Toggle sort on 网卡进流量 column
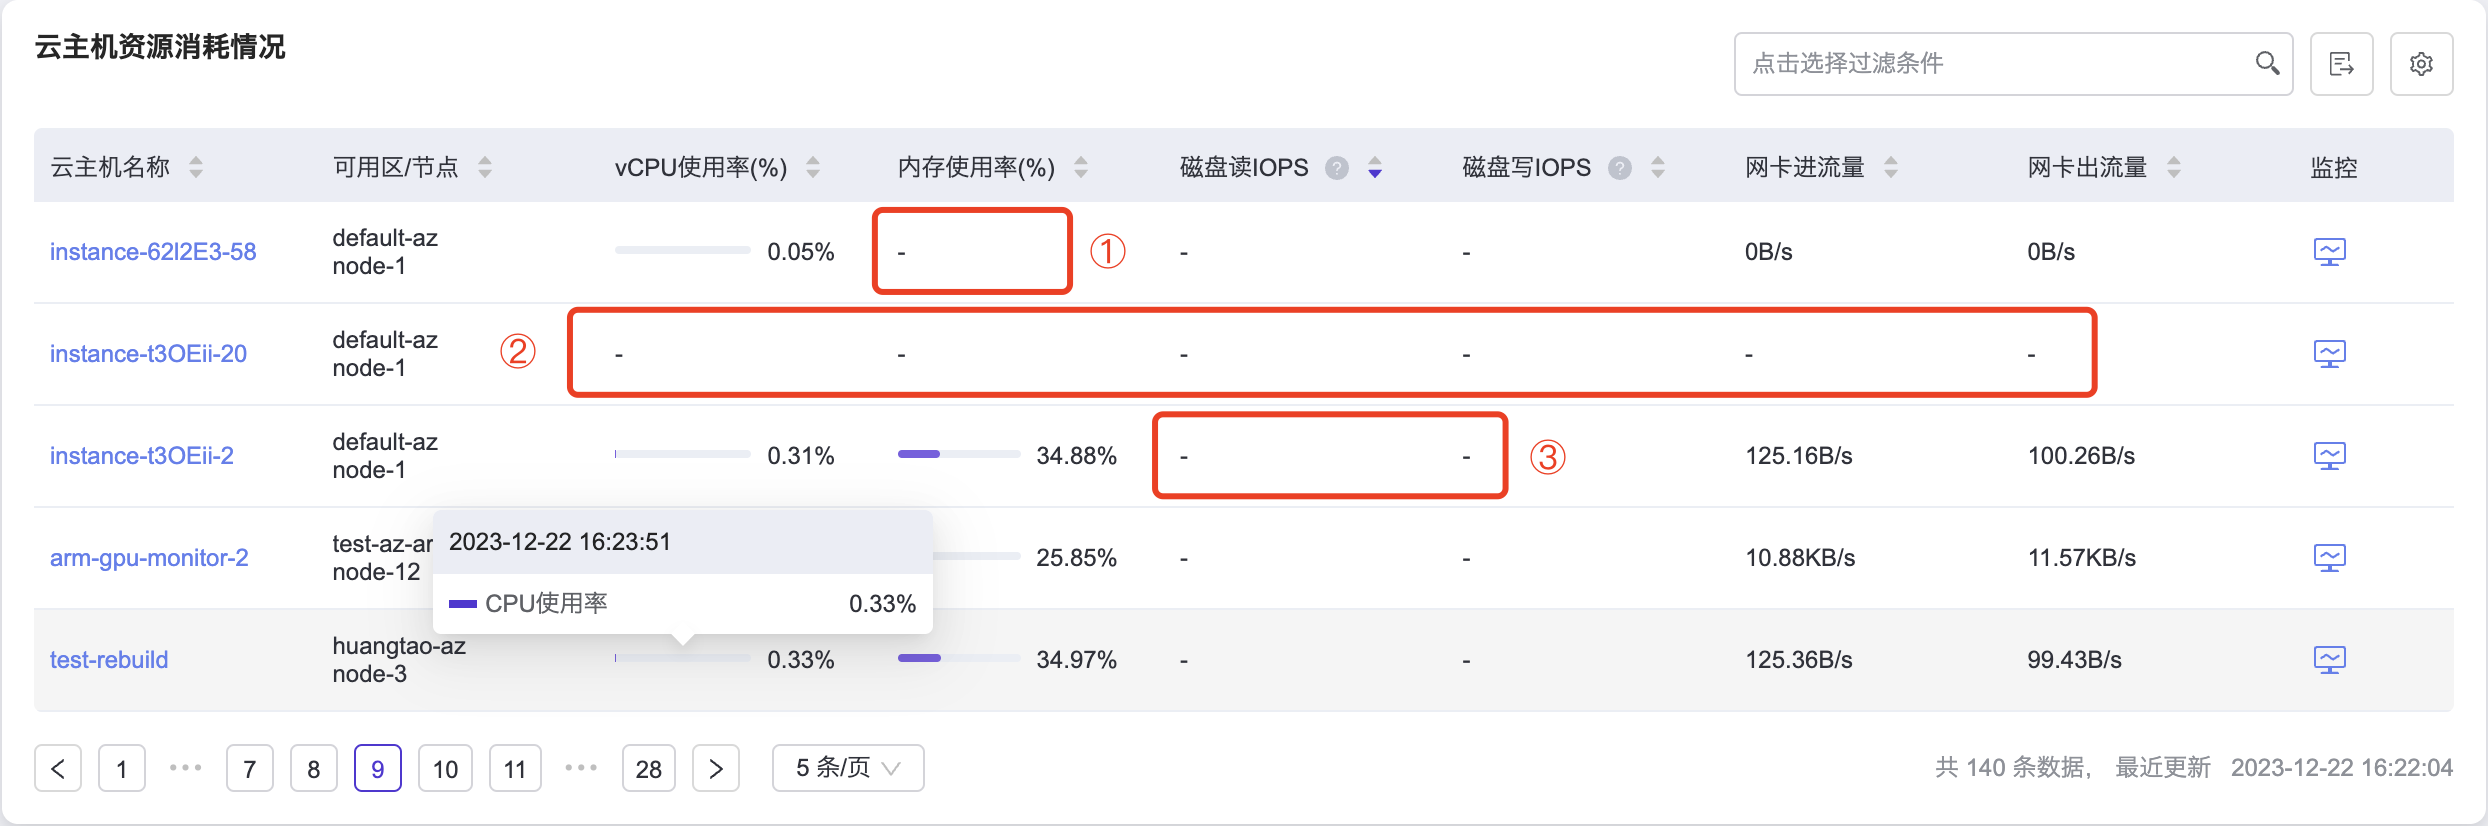Image resolution: width=2488 pixels, height=826 pixels. coord(1890,167)
